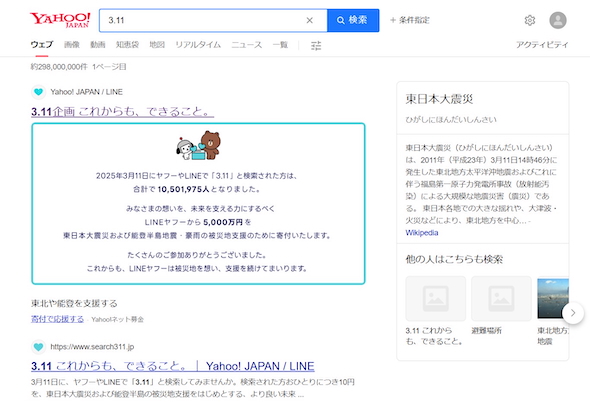This screenshot has width=590, height=406.
Task: Click 避難場所 related search thumbnail
Action: [501, 299]
